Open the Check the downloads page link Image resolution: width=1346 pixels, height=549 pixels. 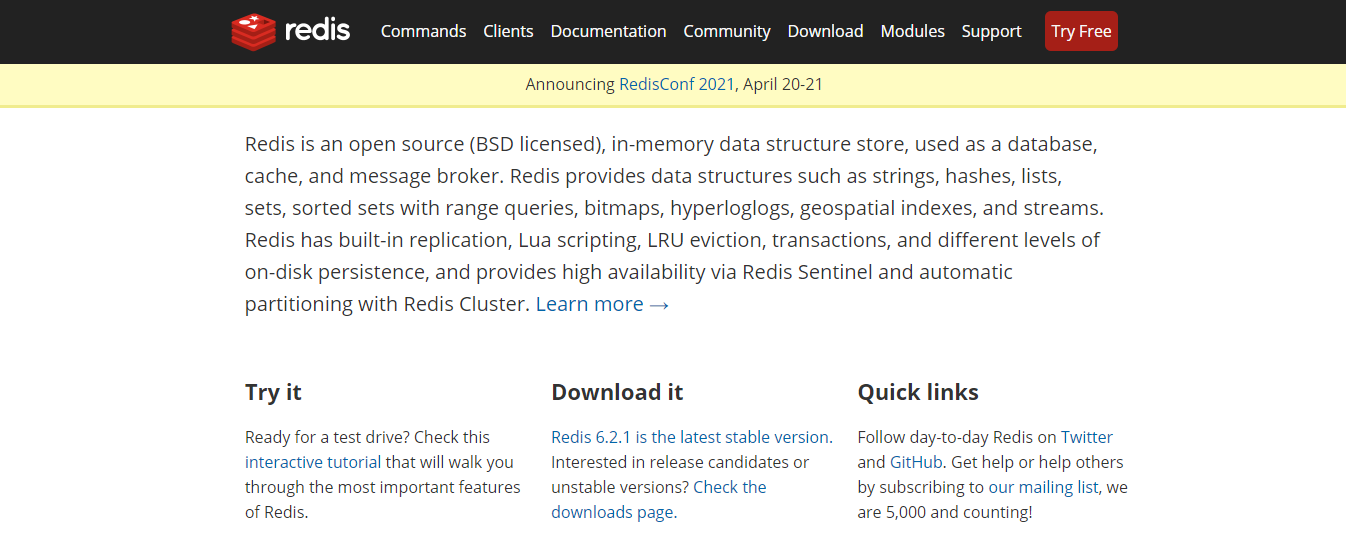pos(659,499)
